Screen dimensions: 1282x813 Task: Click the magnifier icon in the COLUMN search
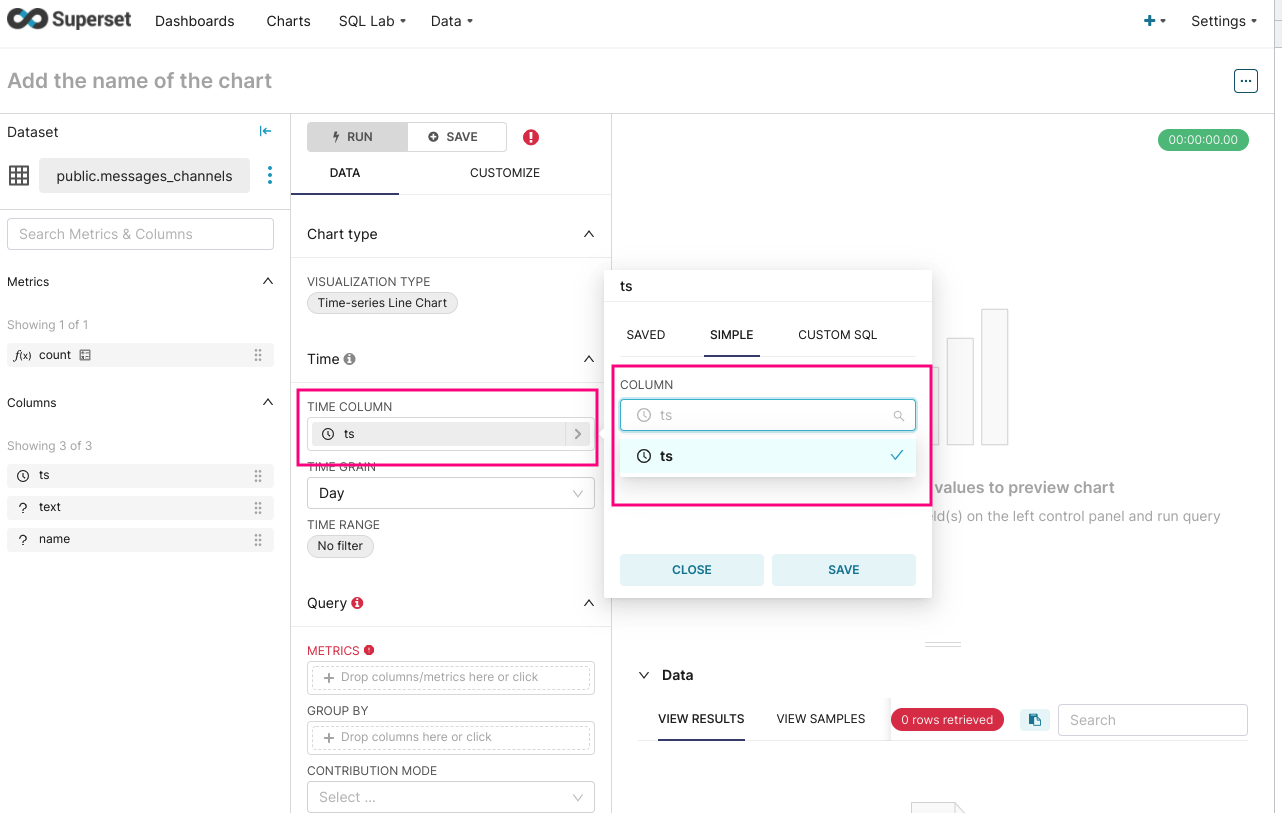[x=899, y=414]
